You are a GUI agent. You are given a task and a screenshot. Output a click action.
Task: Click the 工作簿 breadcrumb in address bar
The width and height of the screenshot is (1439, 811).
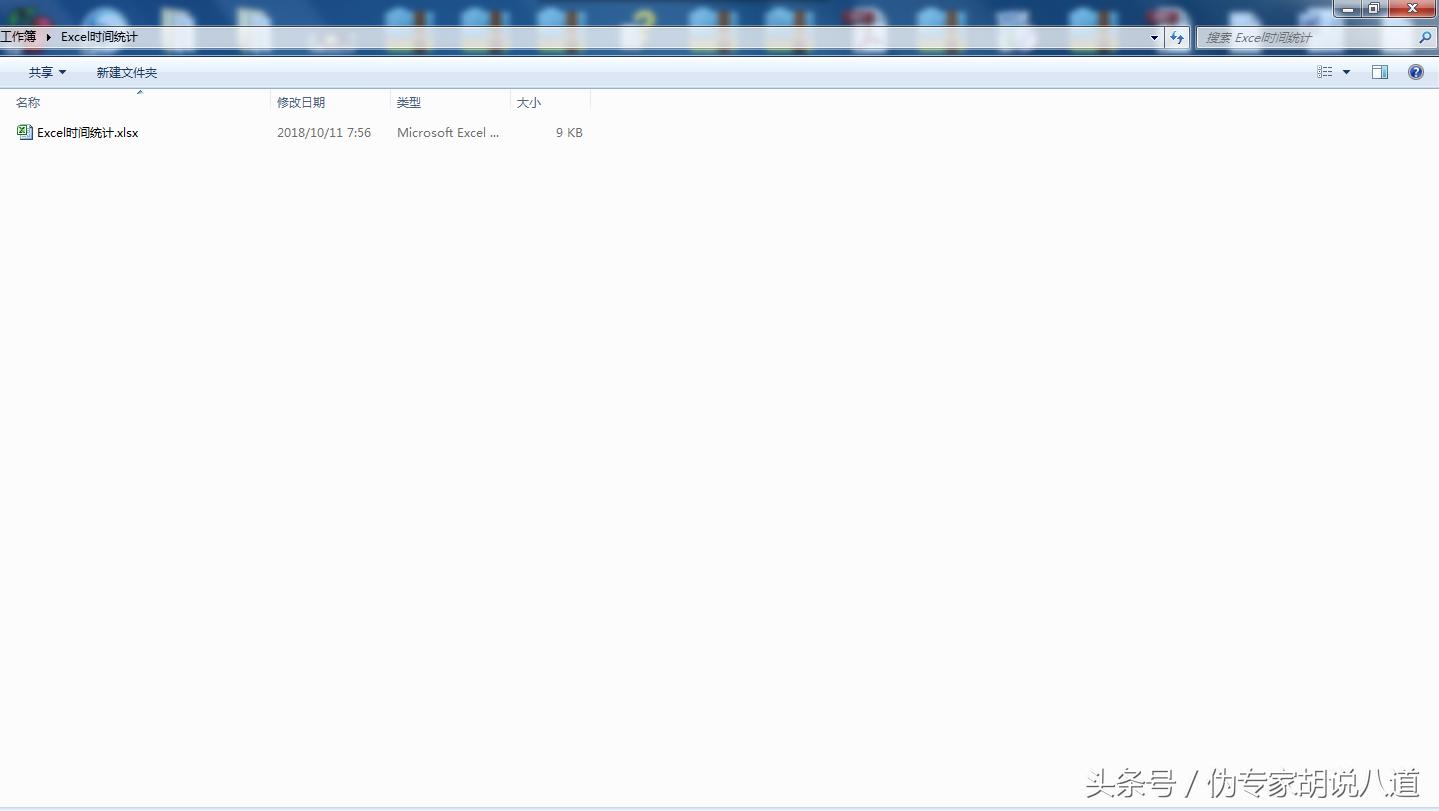coord(18,37)
